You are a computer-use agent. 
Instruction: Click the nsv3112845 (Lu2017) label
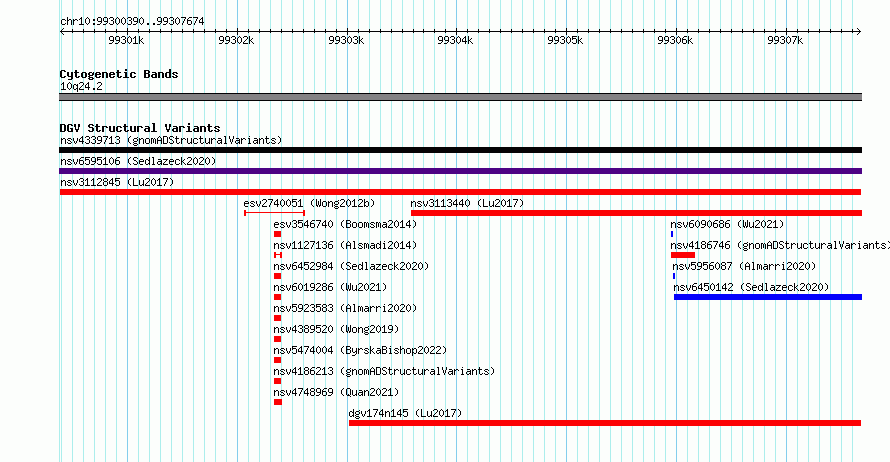117,182
